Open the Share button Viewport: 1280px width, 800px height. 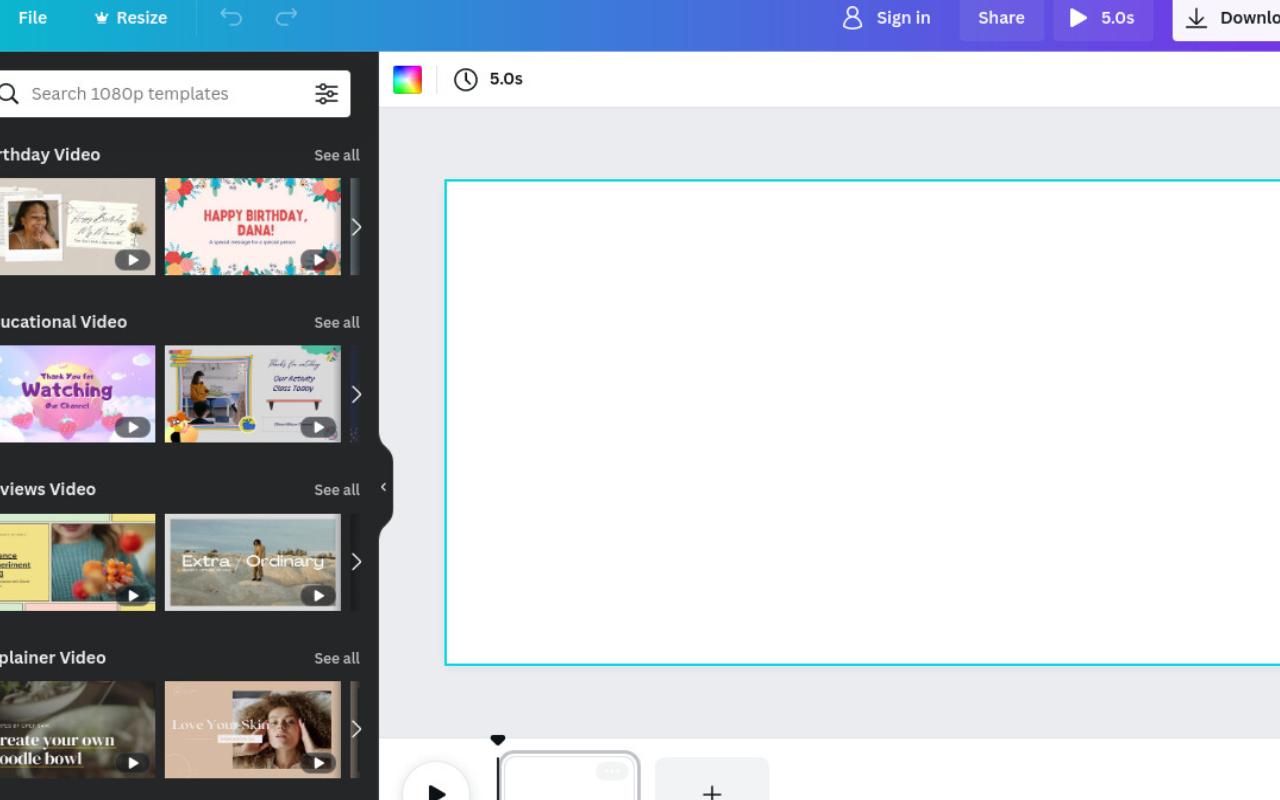[x=1001, y=18]
